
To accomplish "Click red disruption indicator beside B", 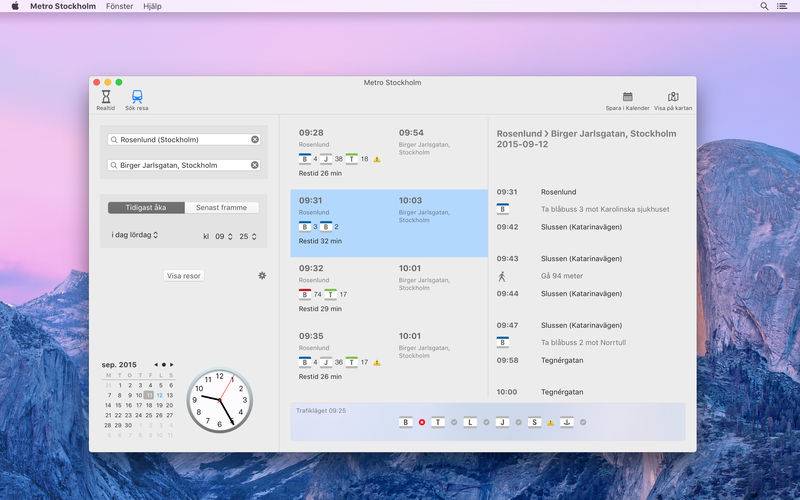I will [422, 422].
